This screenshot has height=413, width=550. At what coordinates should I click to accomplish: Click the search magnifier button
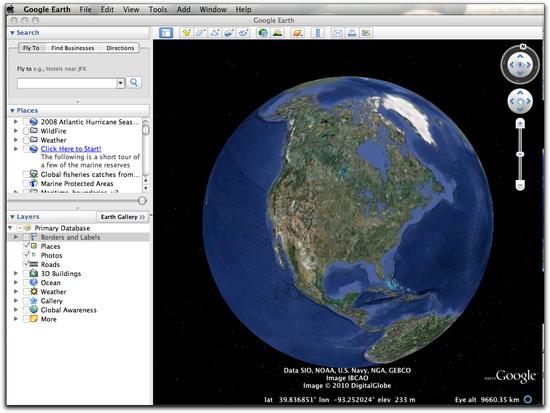pyautogui.click(x=134, y=82)
